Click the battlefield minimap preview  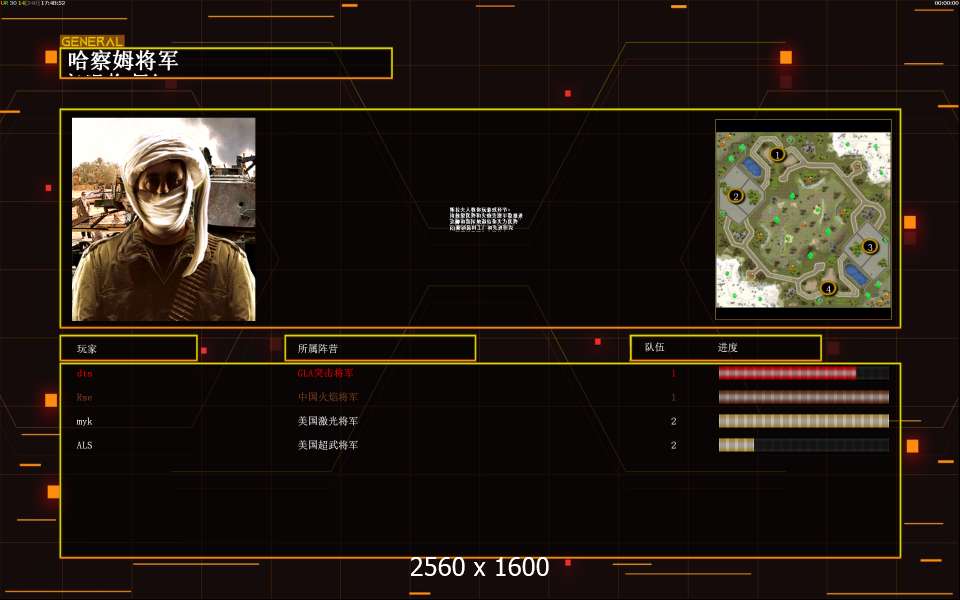[803, 220]
